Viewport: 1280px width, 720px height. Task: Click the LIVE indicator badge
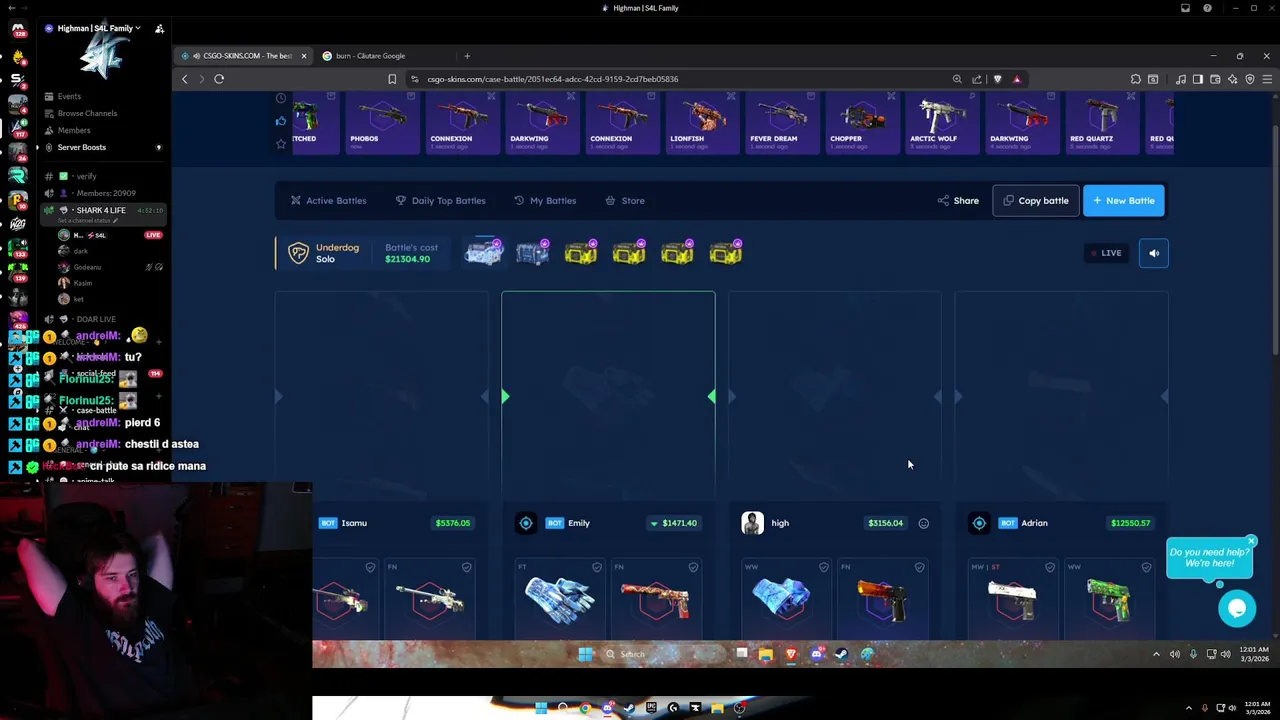(x=1106, y=253)
